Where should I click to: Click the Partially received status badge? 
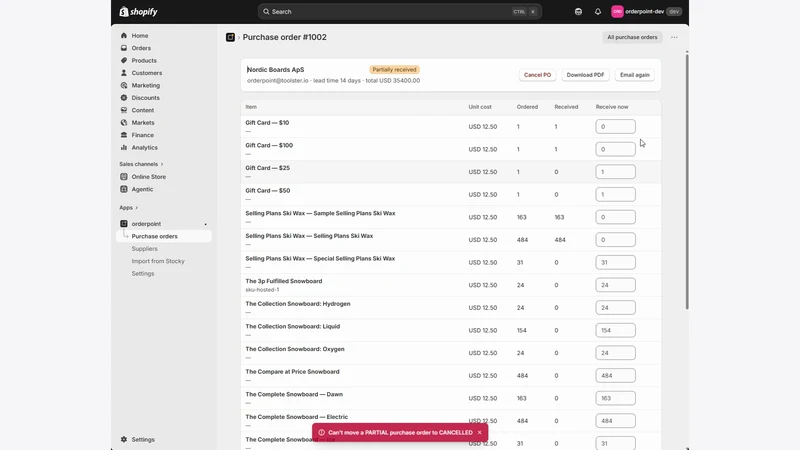pyautogui.click(x=394, y=69)
